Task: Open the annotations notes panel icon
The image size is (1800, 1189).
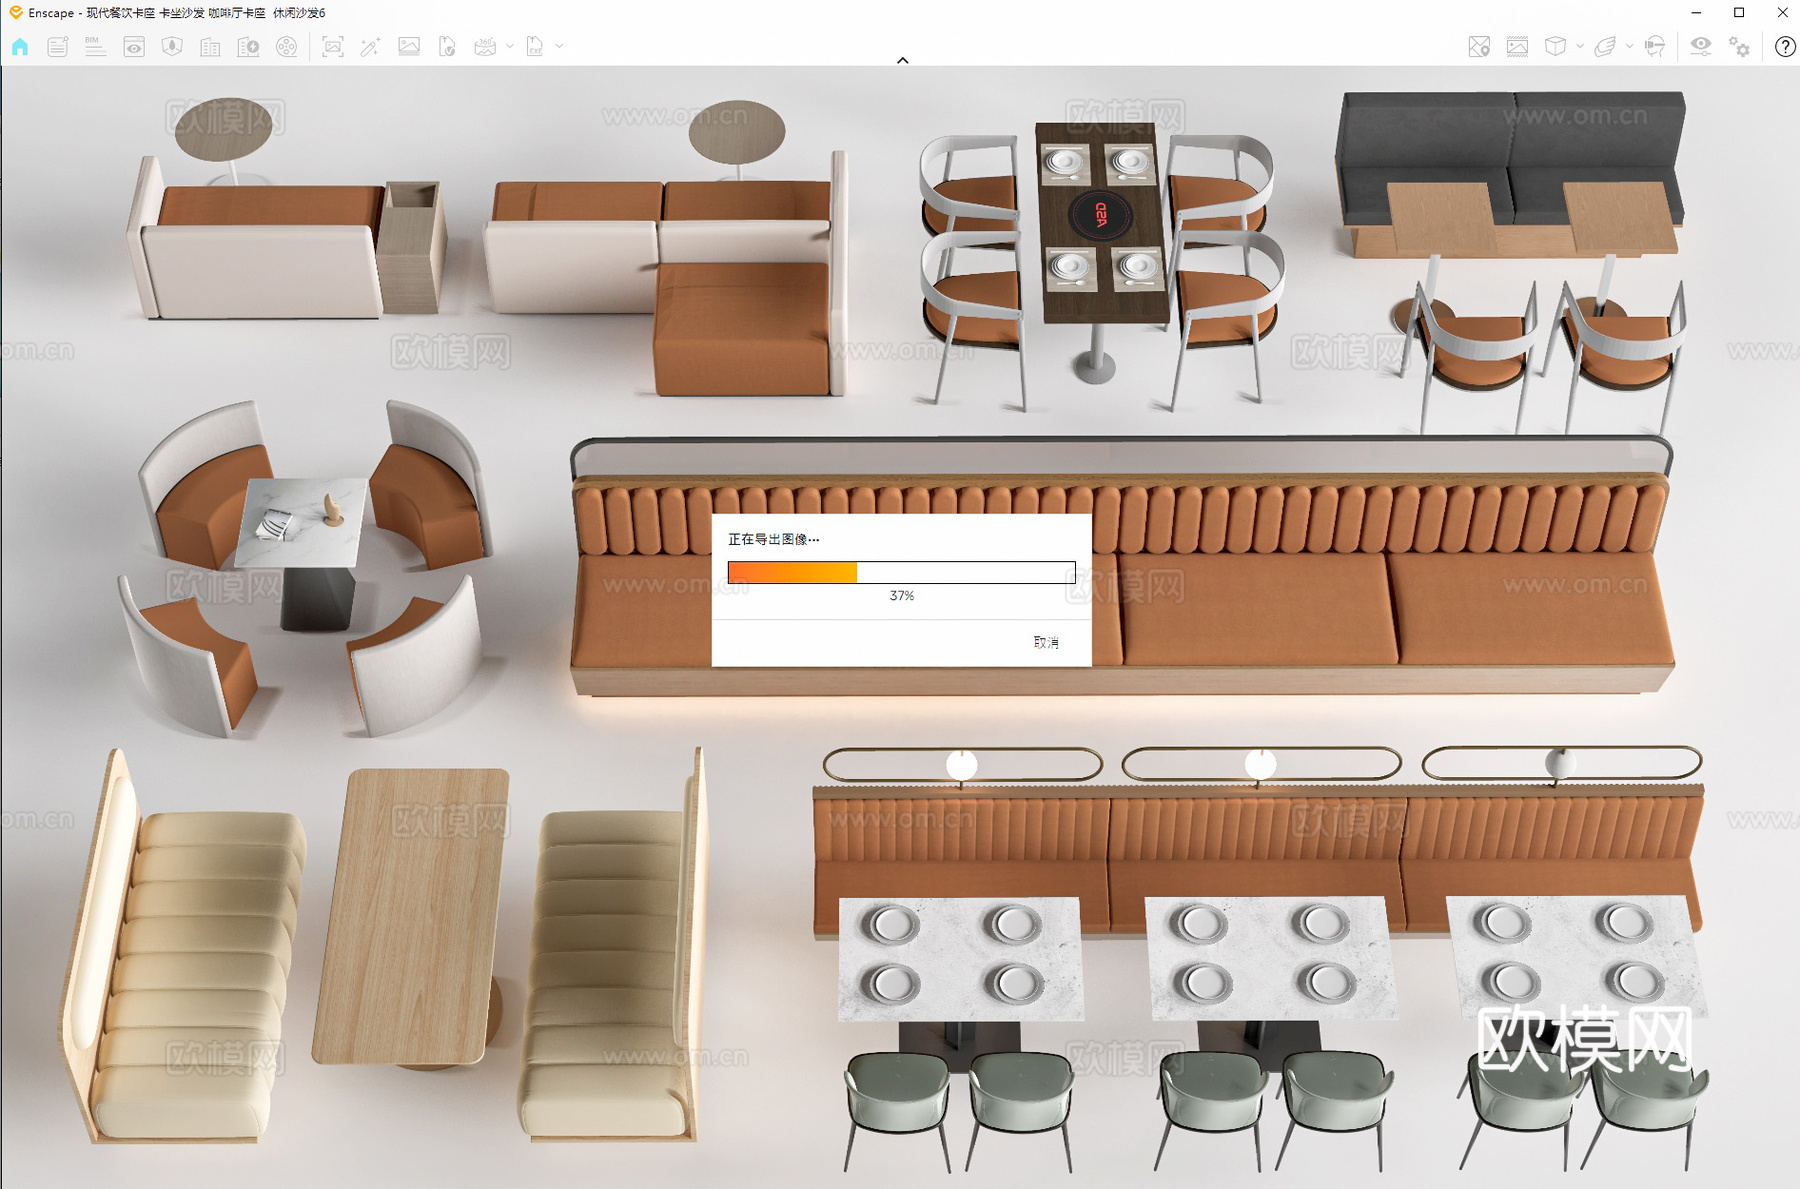Action: coord(58,47)
